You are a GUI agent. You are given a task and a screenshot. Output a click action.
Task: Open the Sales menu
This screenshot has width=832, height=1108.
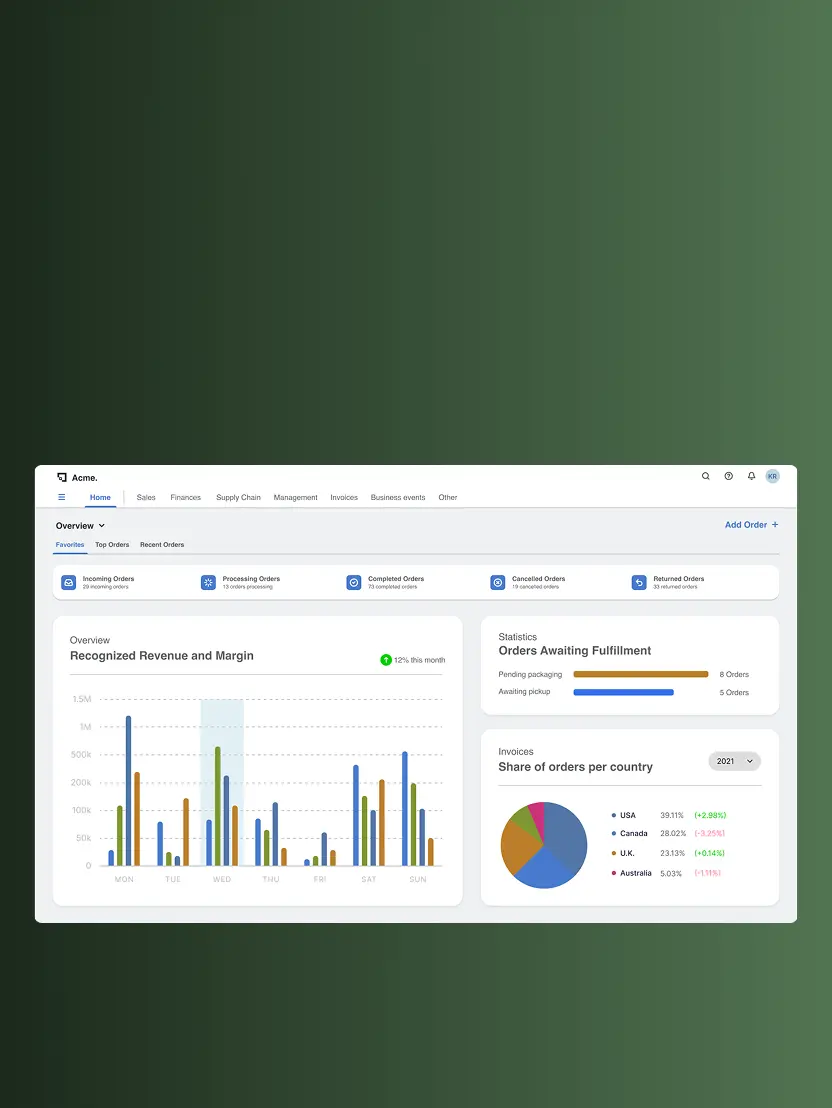[146, 497]
